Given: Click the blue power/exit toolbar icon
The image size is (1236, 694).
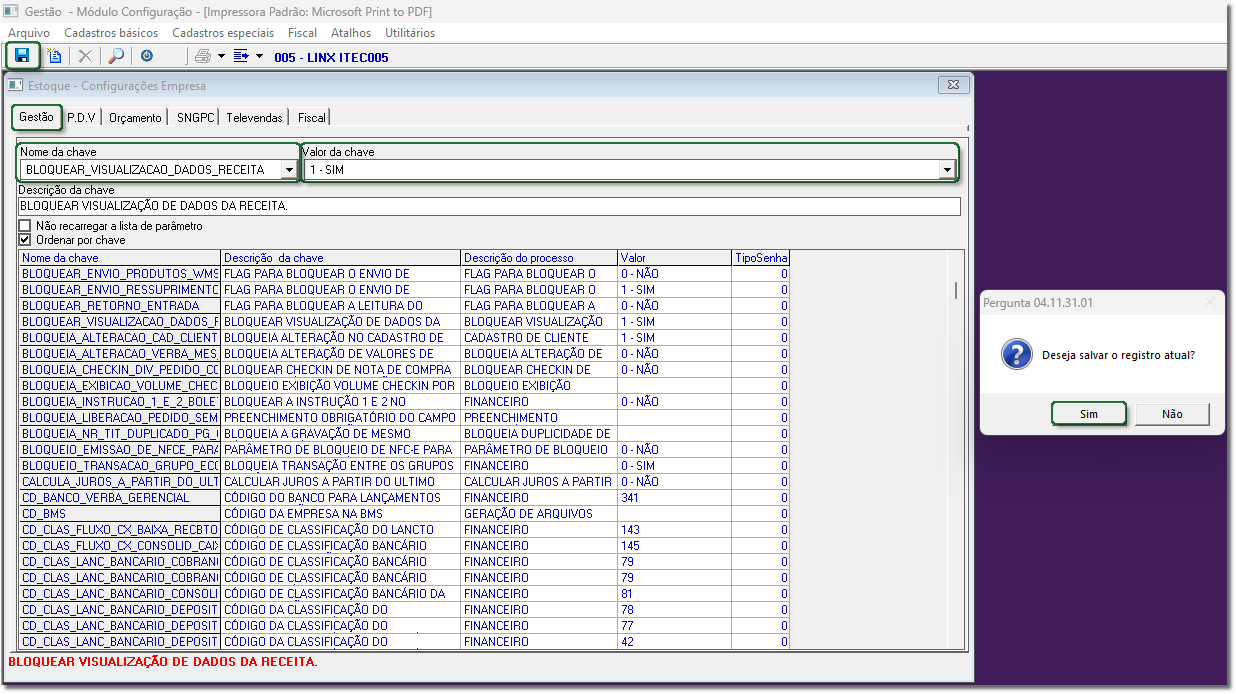Looking at the screenshot, I should (147, 56).
